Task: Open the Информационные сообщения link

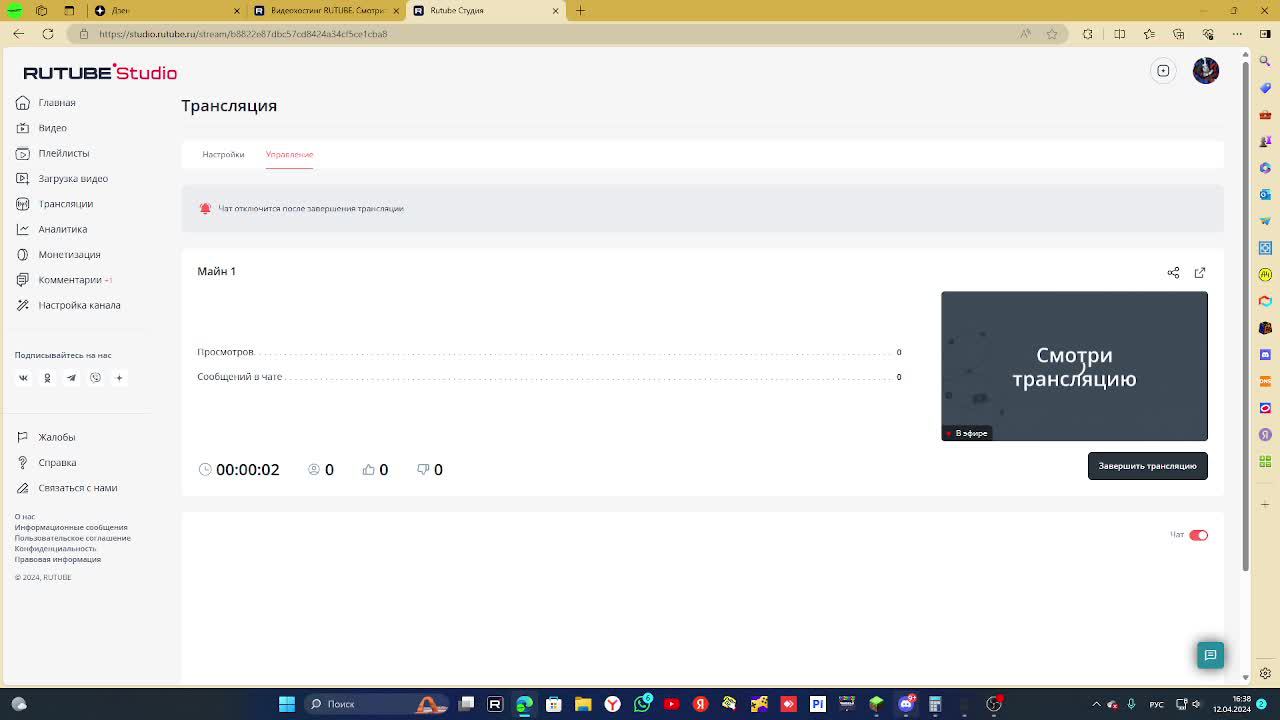Action: [x=71, y=527]
